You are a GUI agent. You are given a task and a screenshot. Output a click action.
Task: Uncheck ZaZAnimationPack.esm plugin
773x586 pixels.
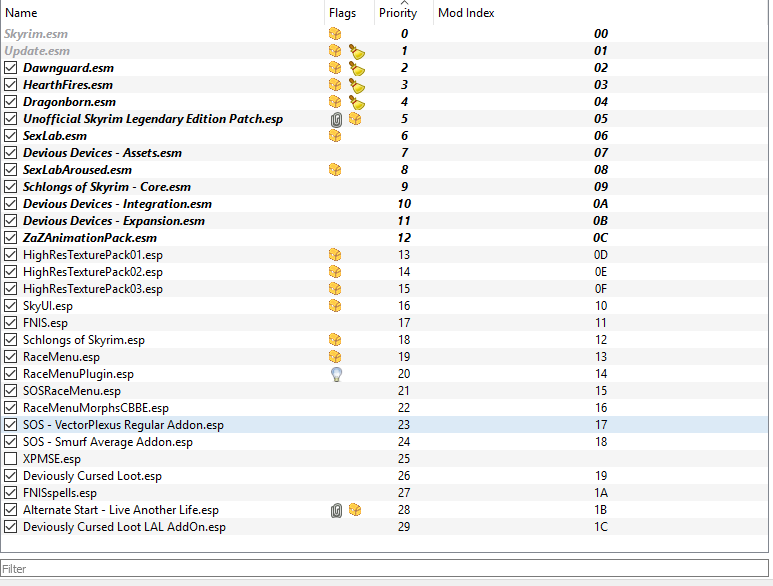click(10, 238)
